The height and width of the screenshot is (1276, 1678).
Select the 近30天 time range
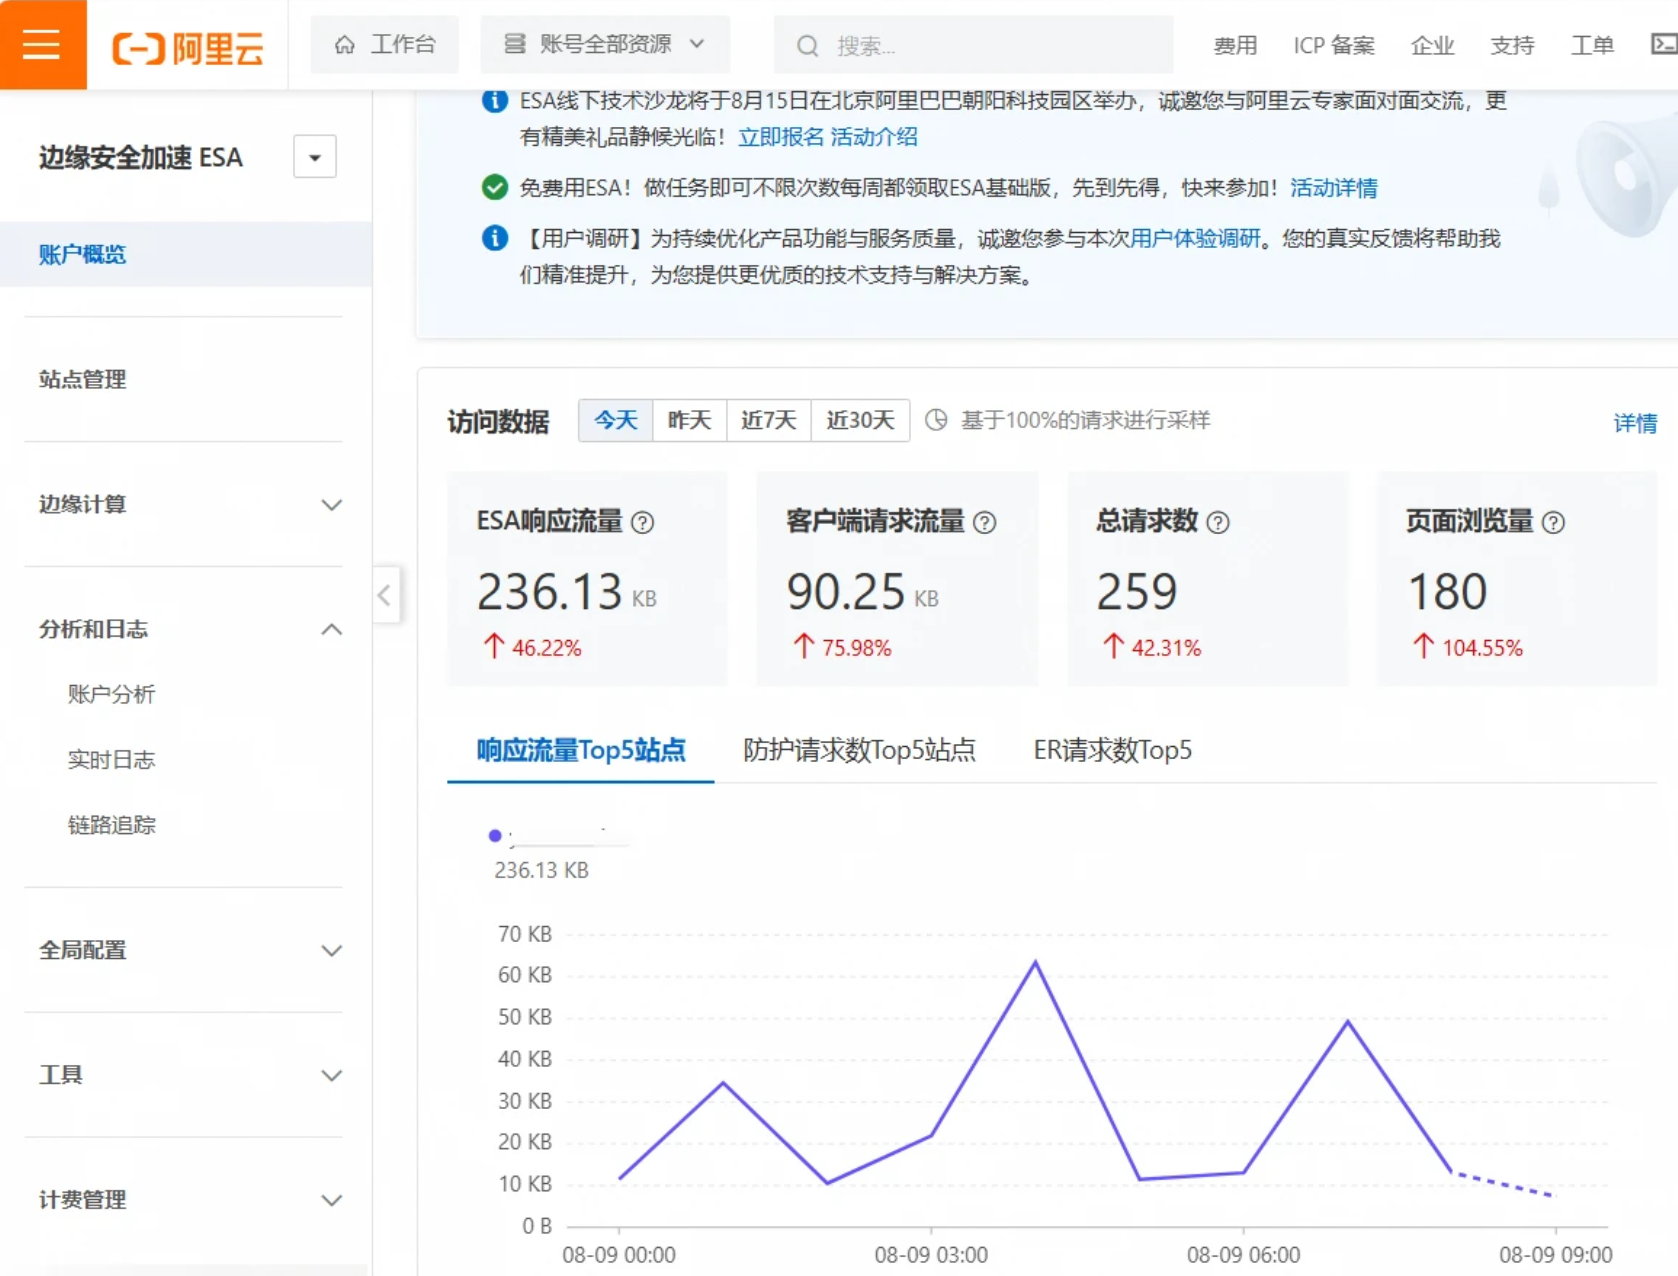[860, 420]
